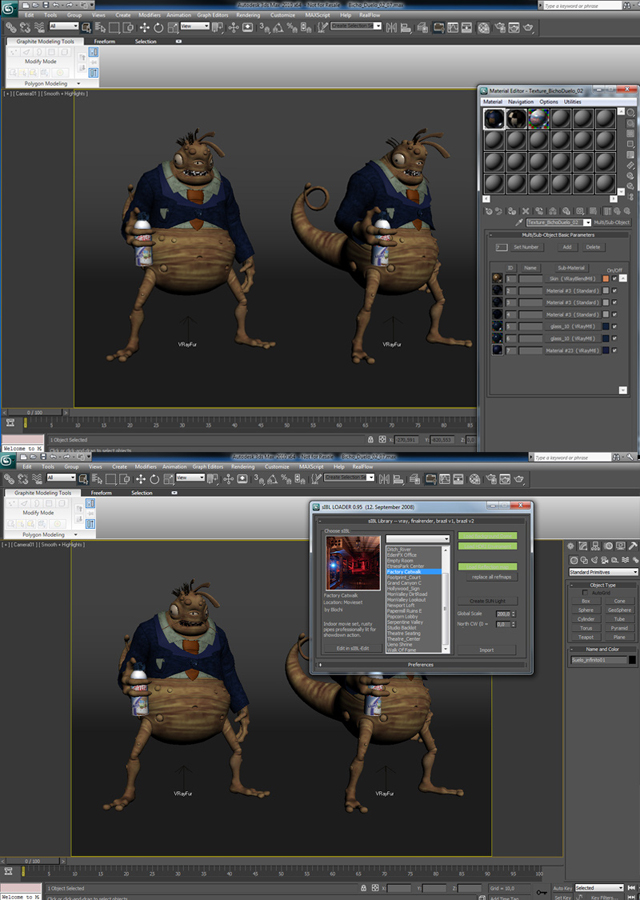This screenshot has height=900, width=640.
Task: Click the render teapot icon in top window
Action: (x=528, y=27)
